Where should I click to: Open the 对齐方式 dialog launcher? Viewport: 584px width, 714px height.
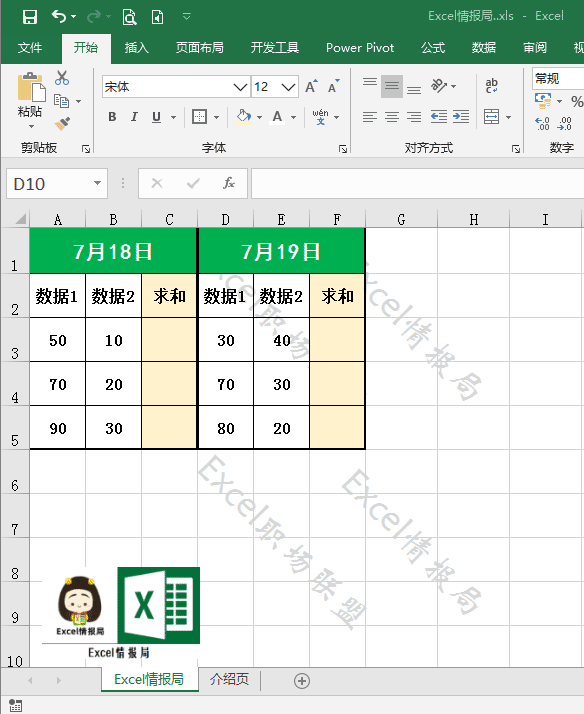[516, 148]
